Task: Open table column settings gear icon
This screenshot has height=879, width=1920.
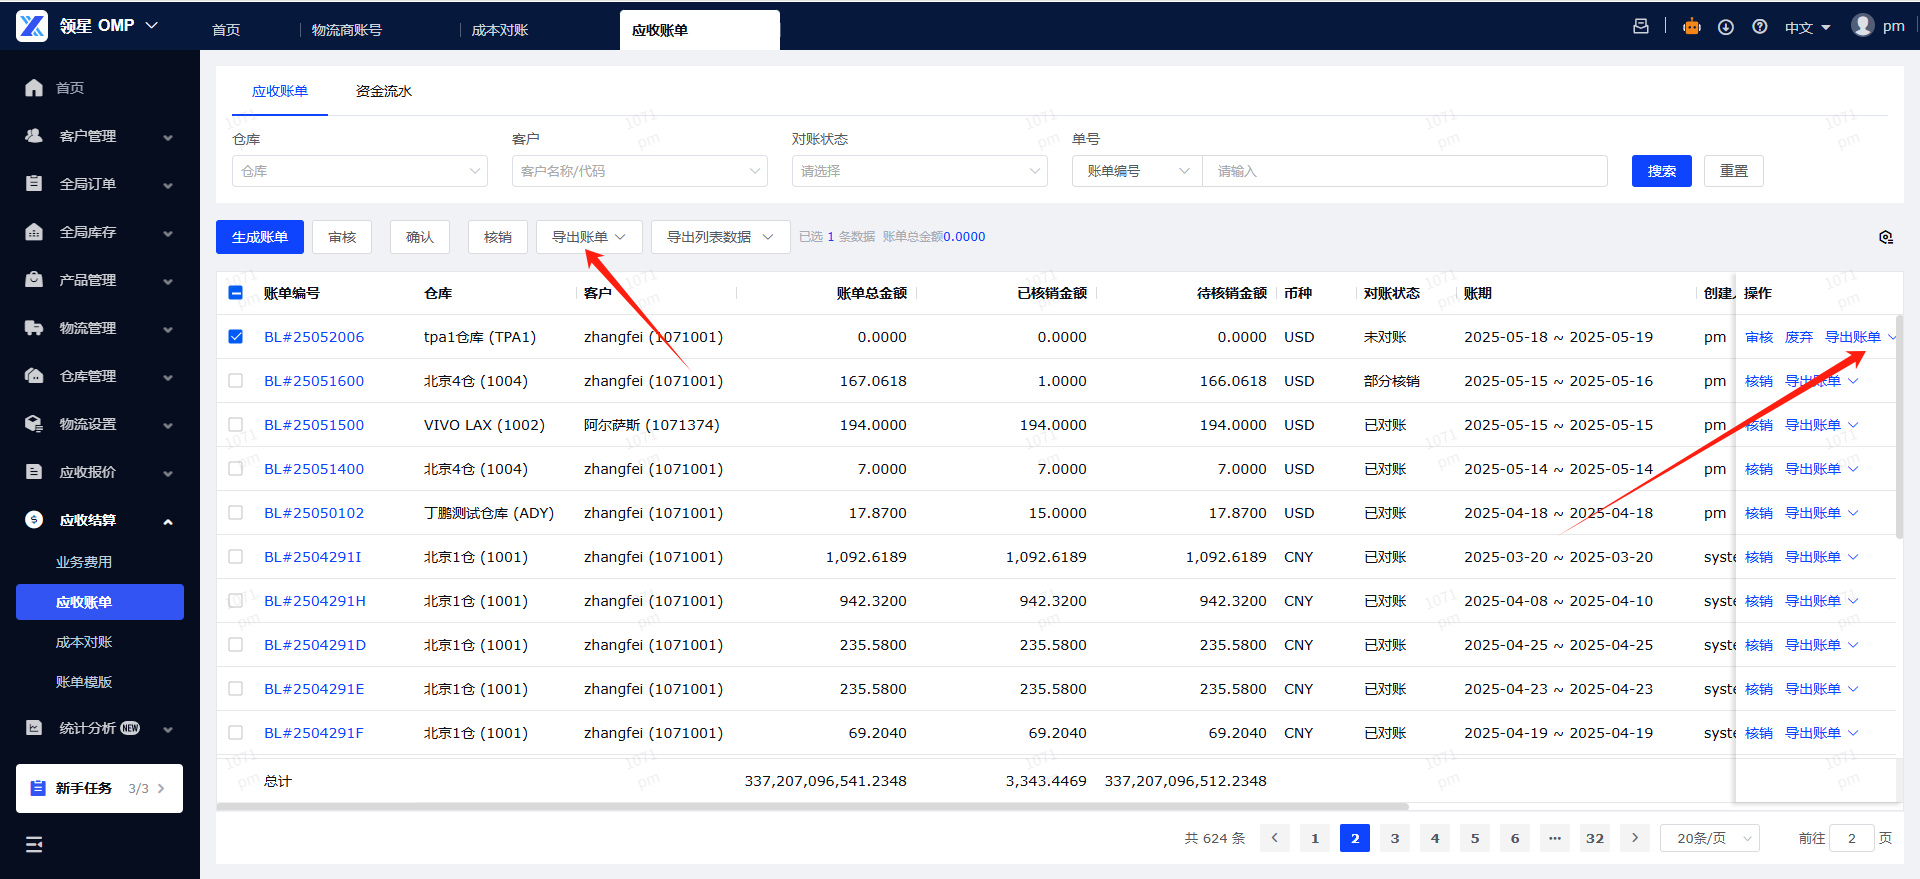Action: point(1886,237)
